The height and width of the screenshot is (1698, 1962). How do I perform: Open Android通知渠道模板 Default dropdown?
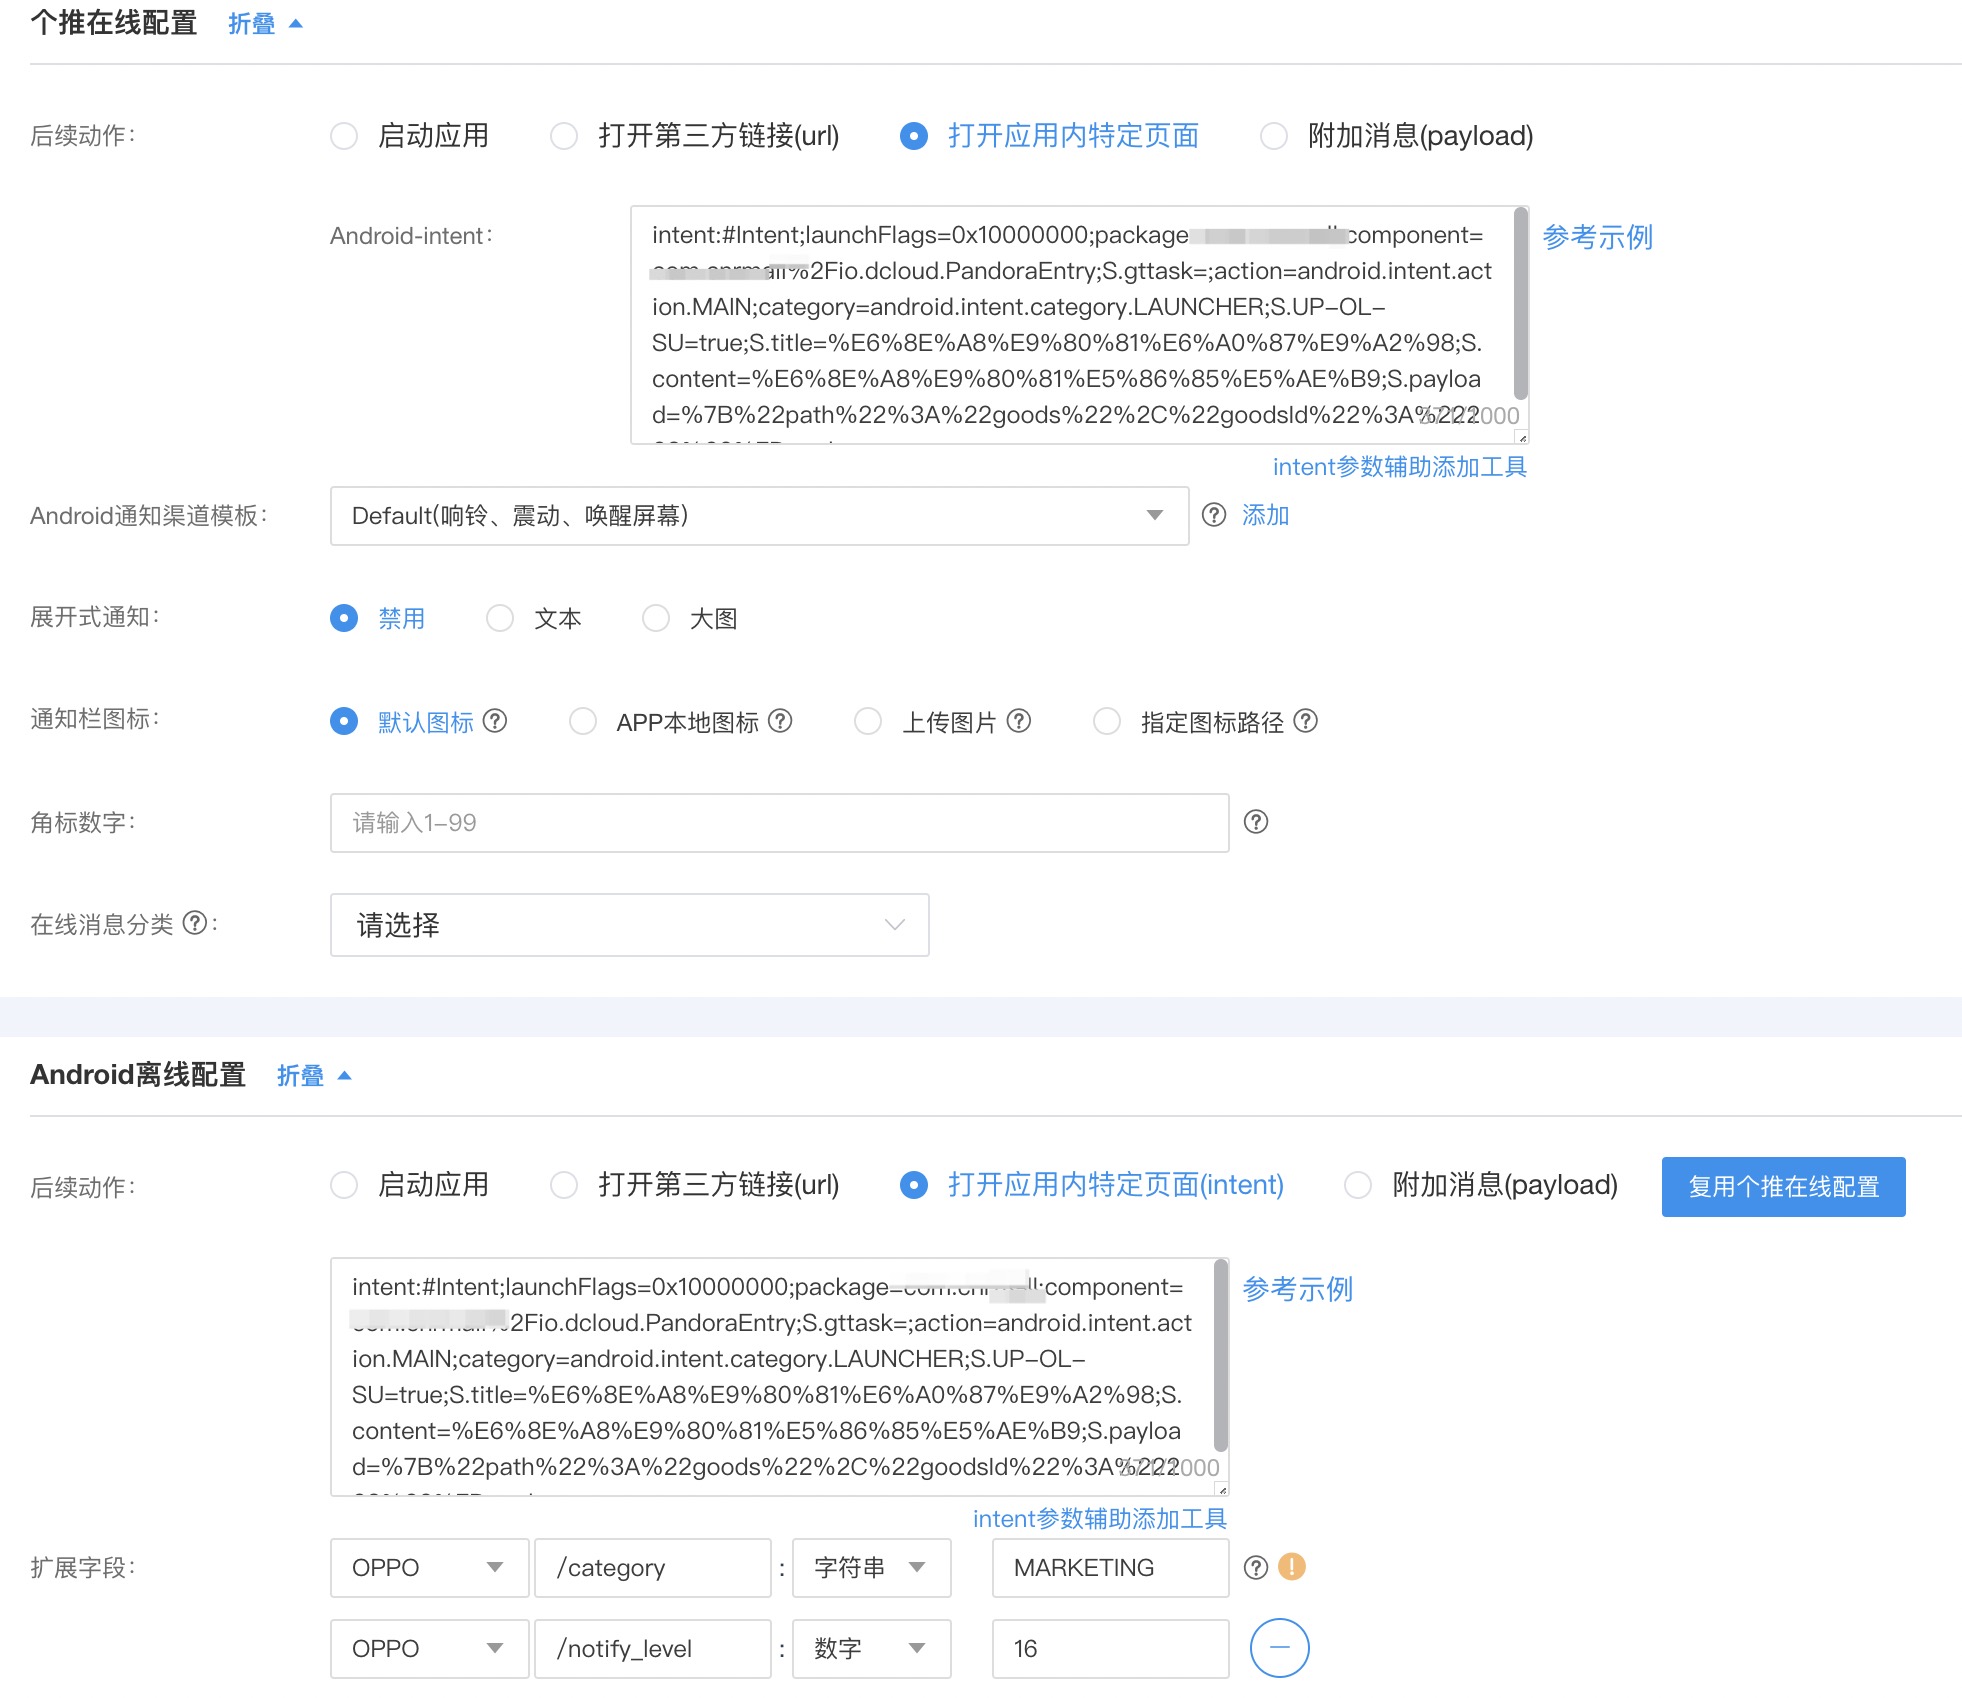coord(759,516)
